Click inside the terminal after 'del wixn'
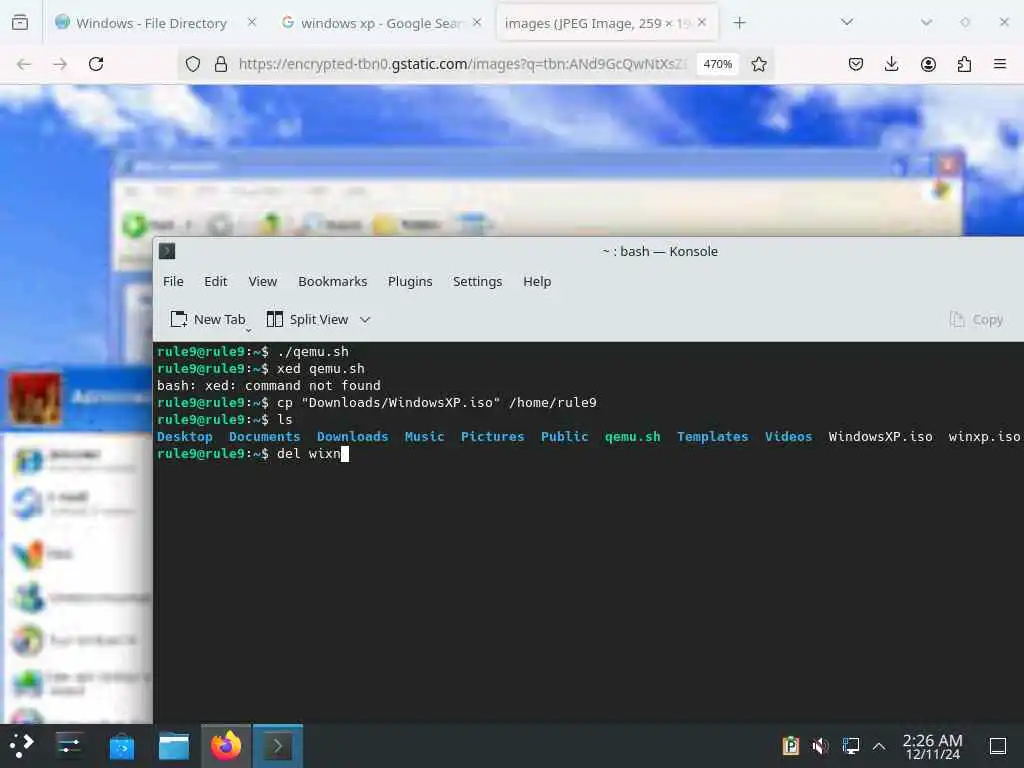The width and height of the screenshot is (1024, 768). [345, 453]
